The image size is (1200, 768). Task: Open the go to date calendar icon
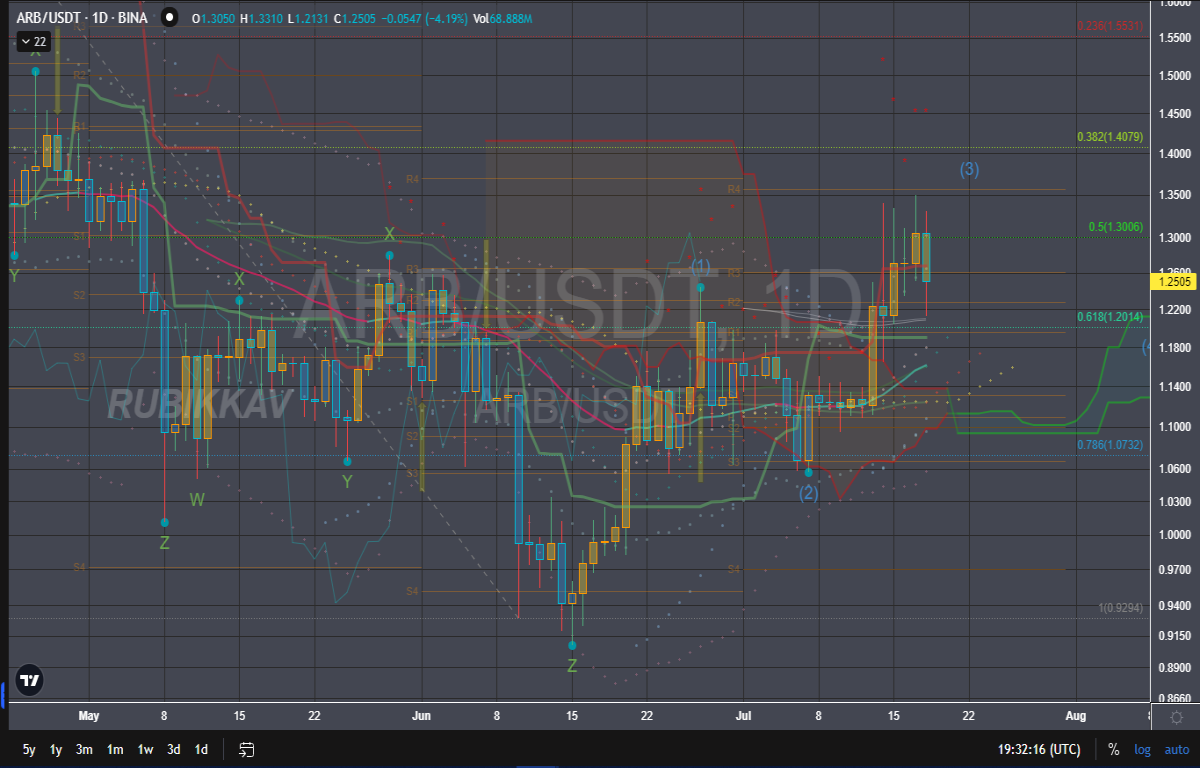click(247, 749)
